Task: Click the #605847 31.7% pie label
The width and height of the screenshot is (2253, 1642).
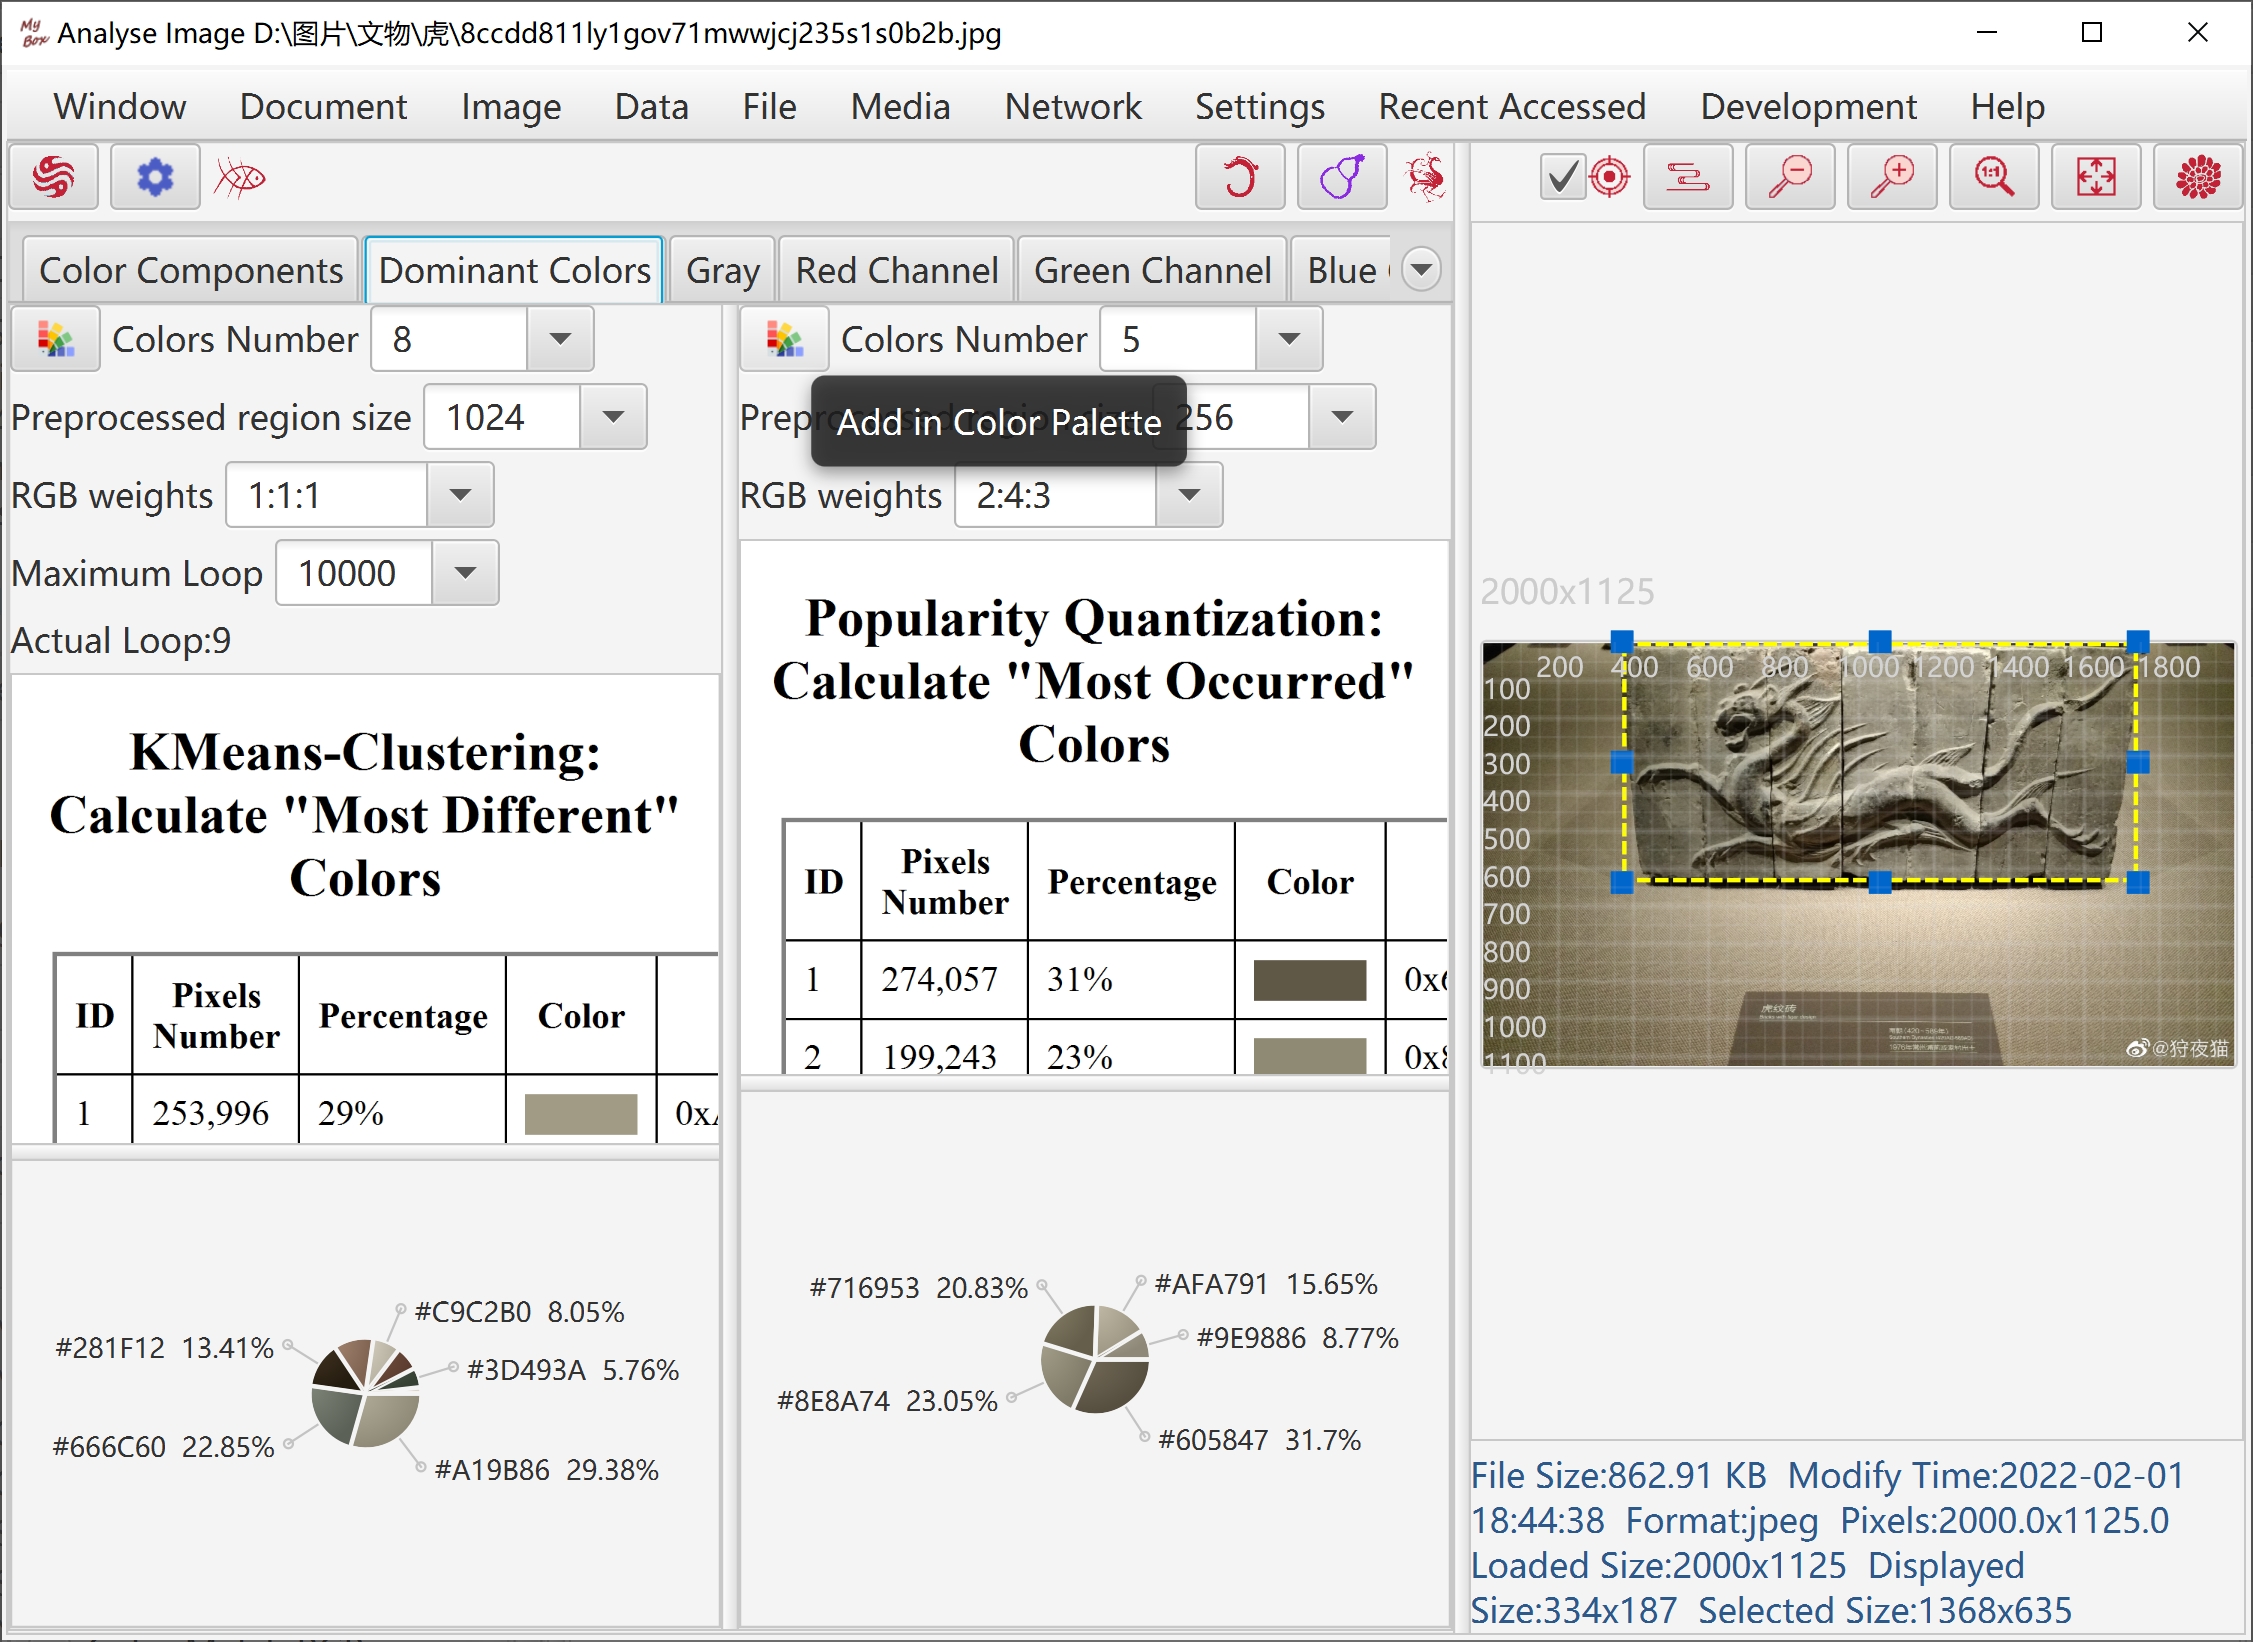Action: click(1260, 1440)
